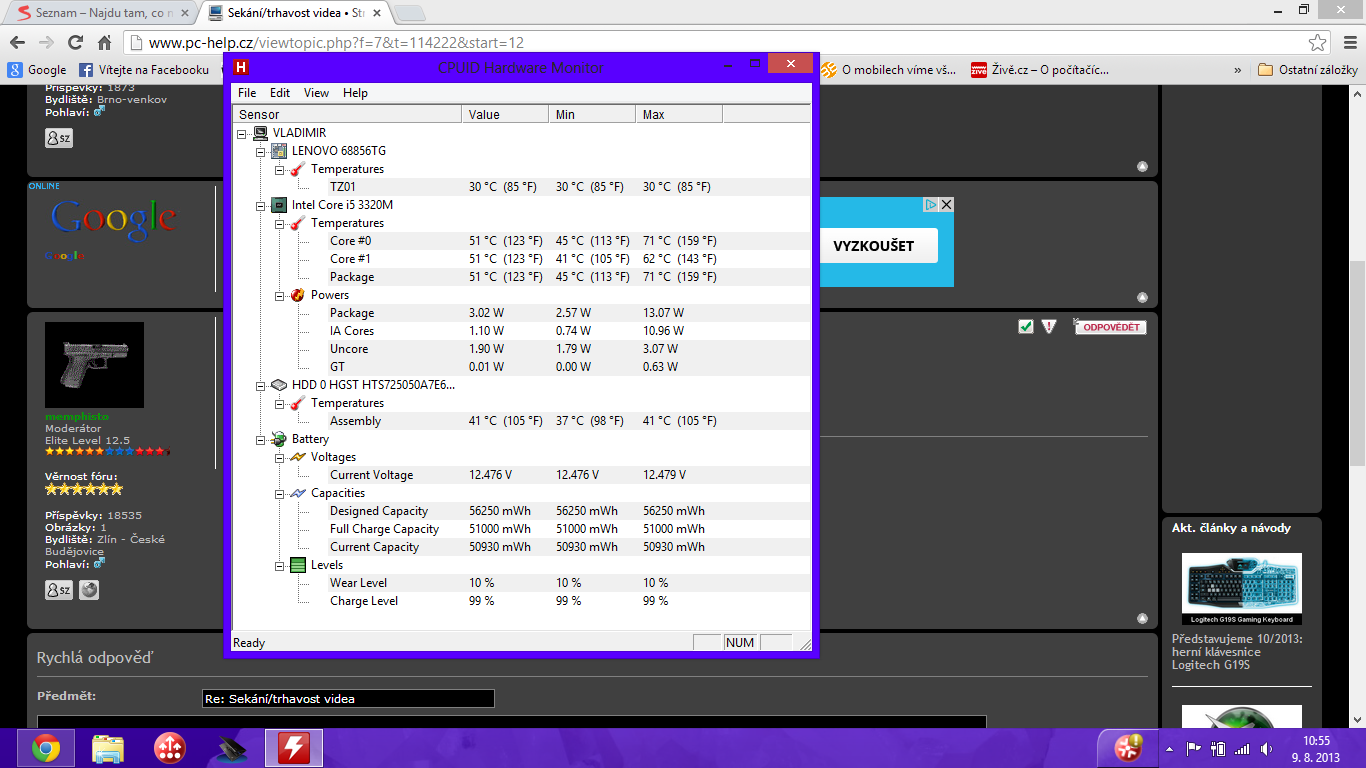Click the hard drive icon for HDD 0 HGST
Screen dimensions: 1366x768
[x=279, y=385]
